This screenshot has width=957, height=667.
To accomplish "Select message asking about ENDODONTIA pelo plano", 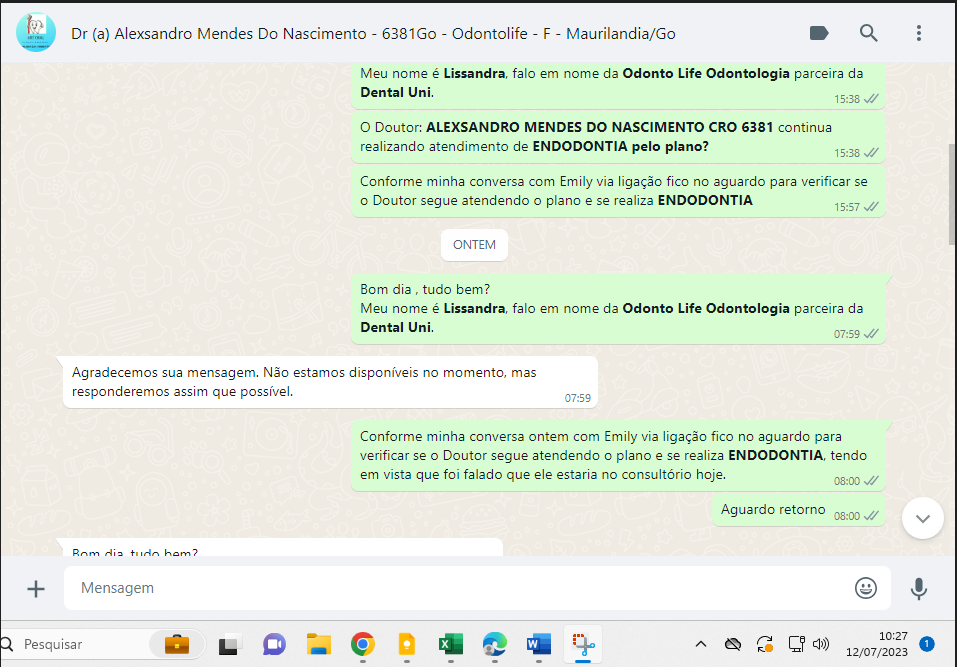I will click(618, 137).
